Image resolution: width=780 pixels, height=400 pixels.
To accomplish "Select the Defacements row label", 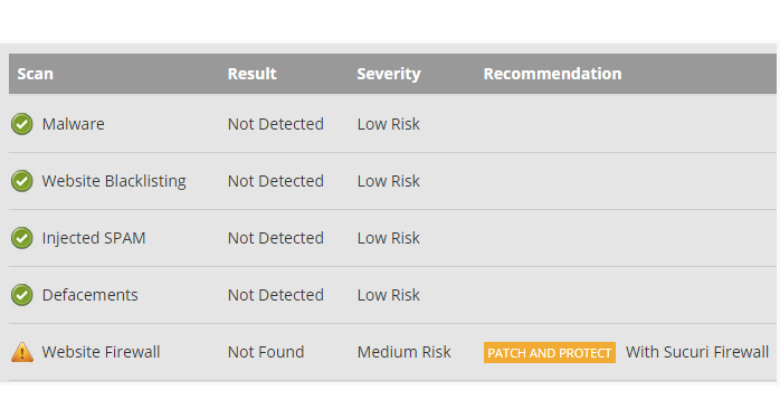I will tap(90, 295).
